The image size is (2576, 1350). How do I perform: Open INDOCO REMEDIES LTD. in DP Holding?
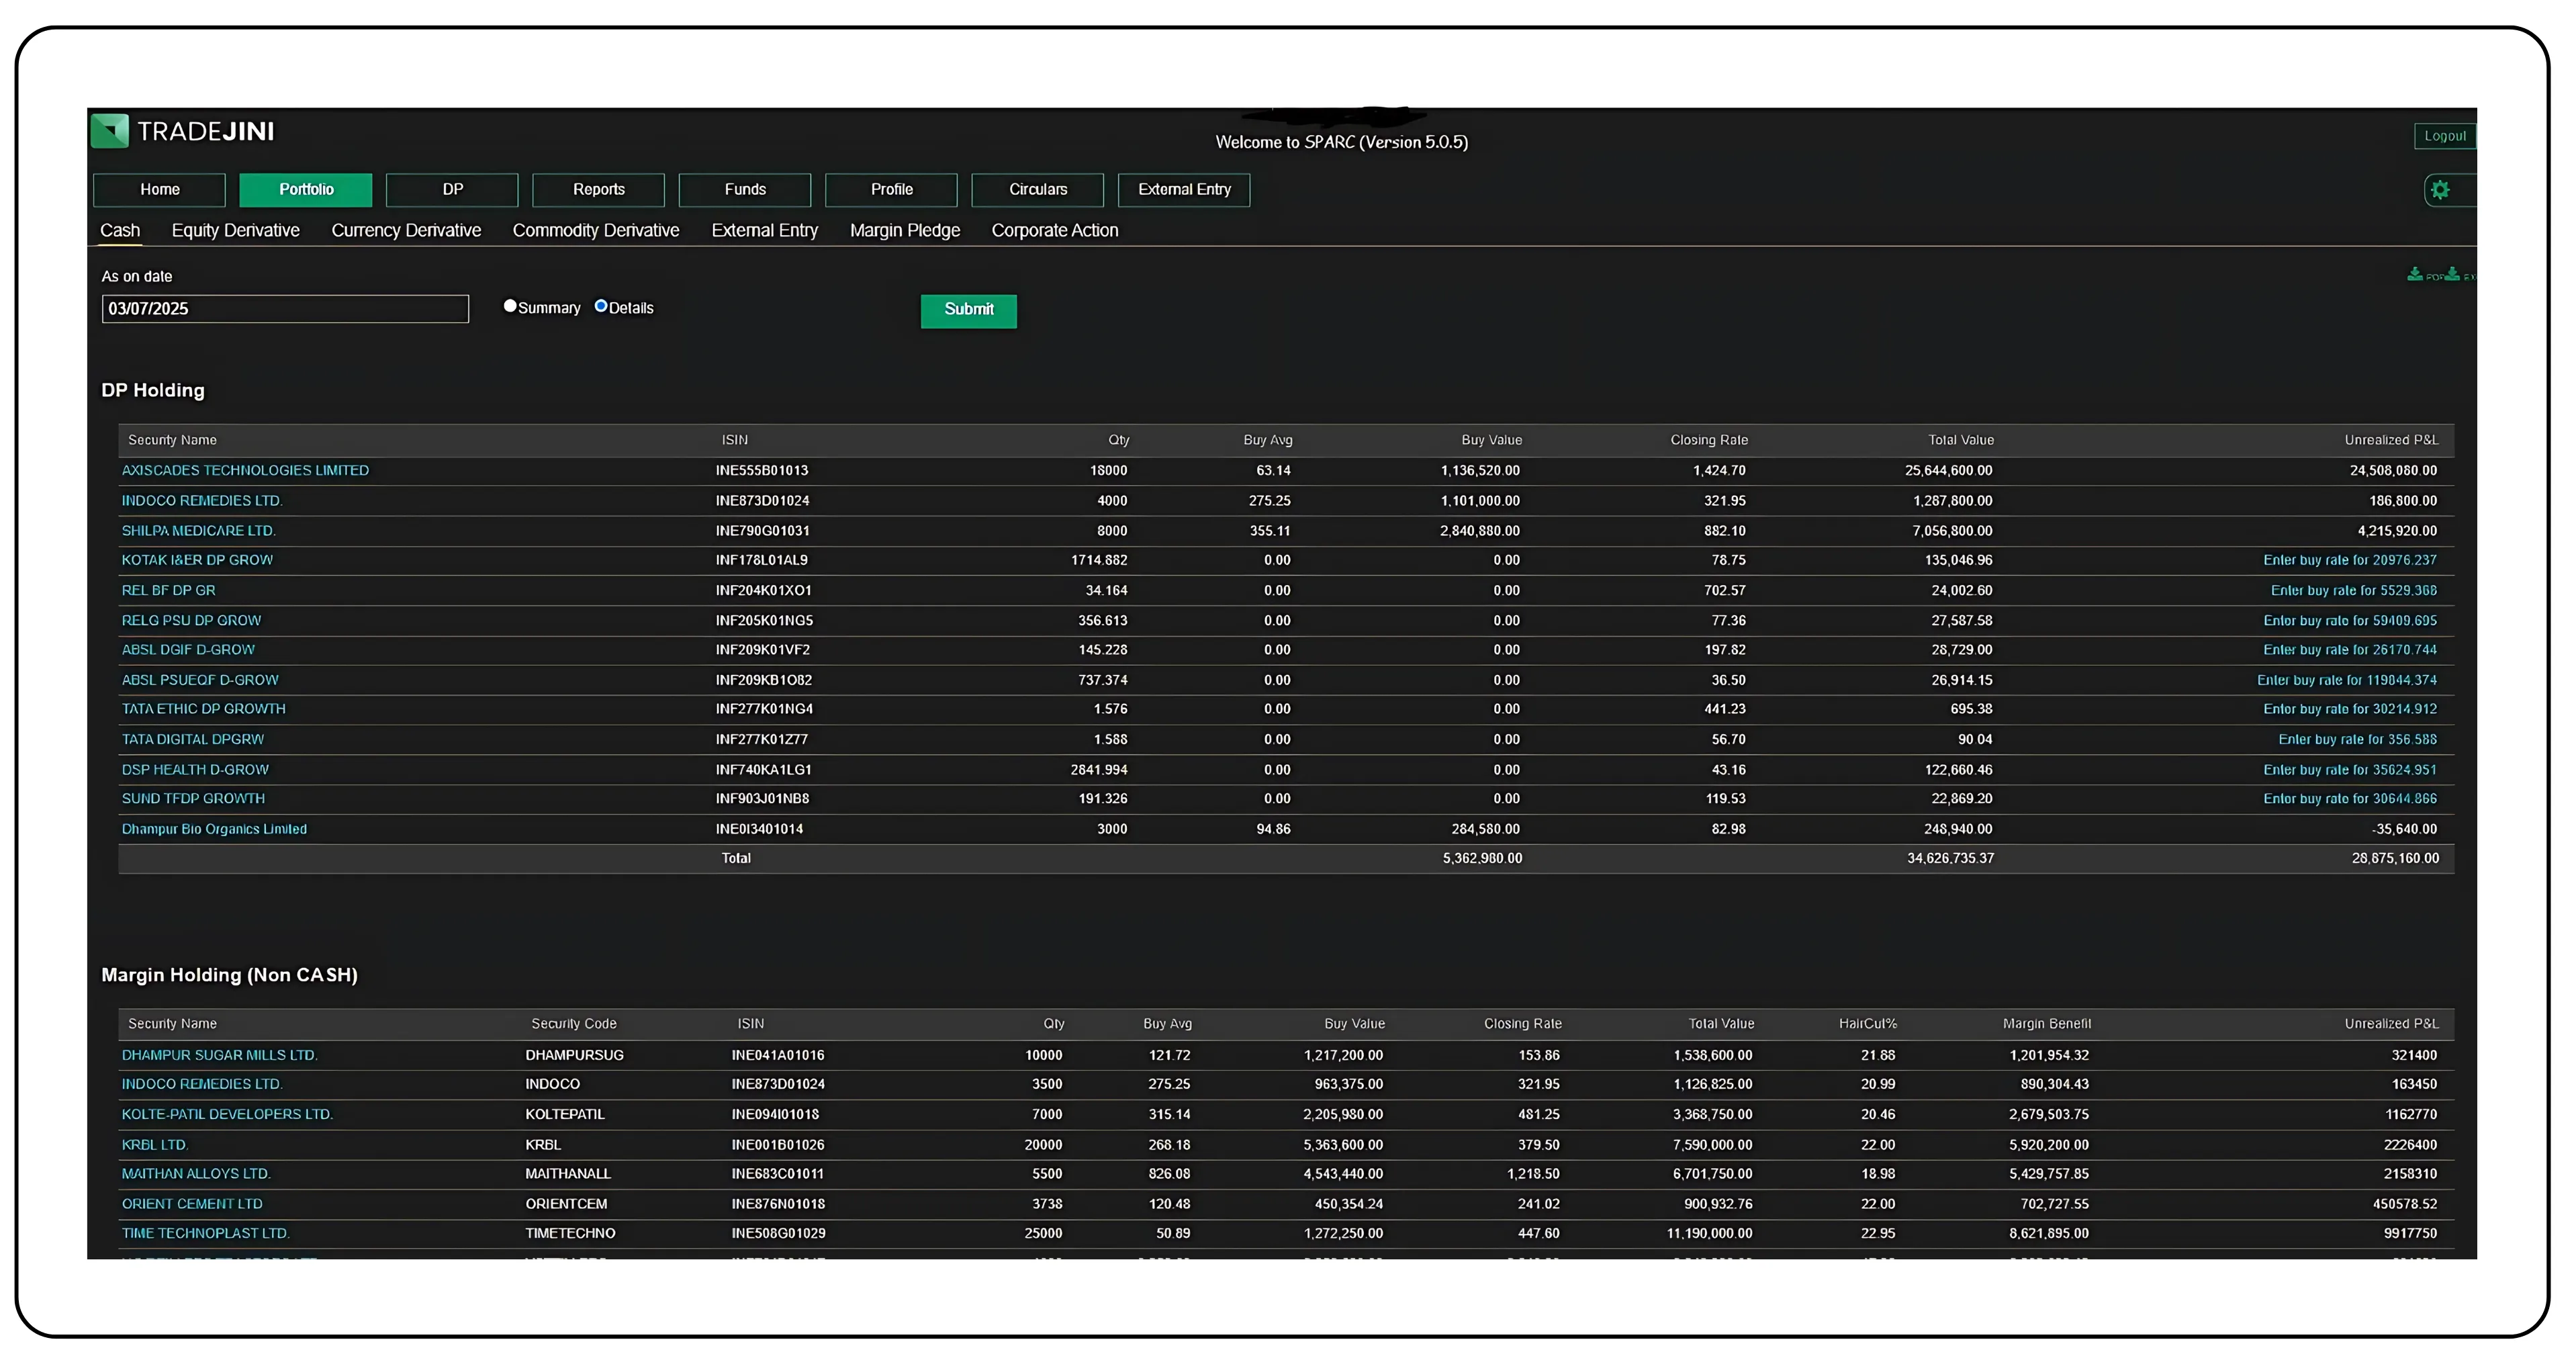(202, 500)
